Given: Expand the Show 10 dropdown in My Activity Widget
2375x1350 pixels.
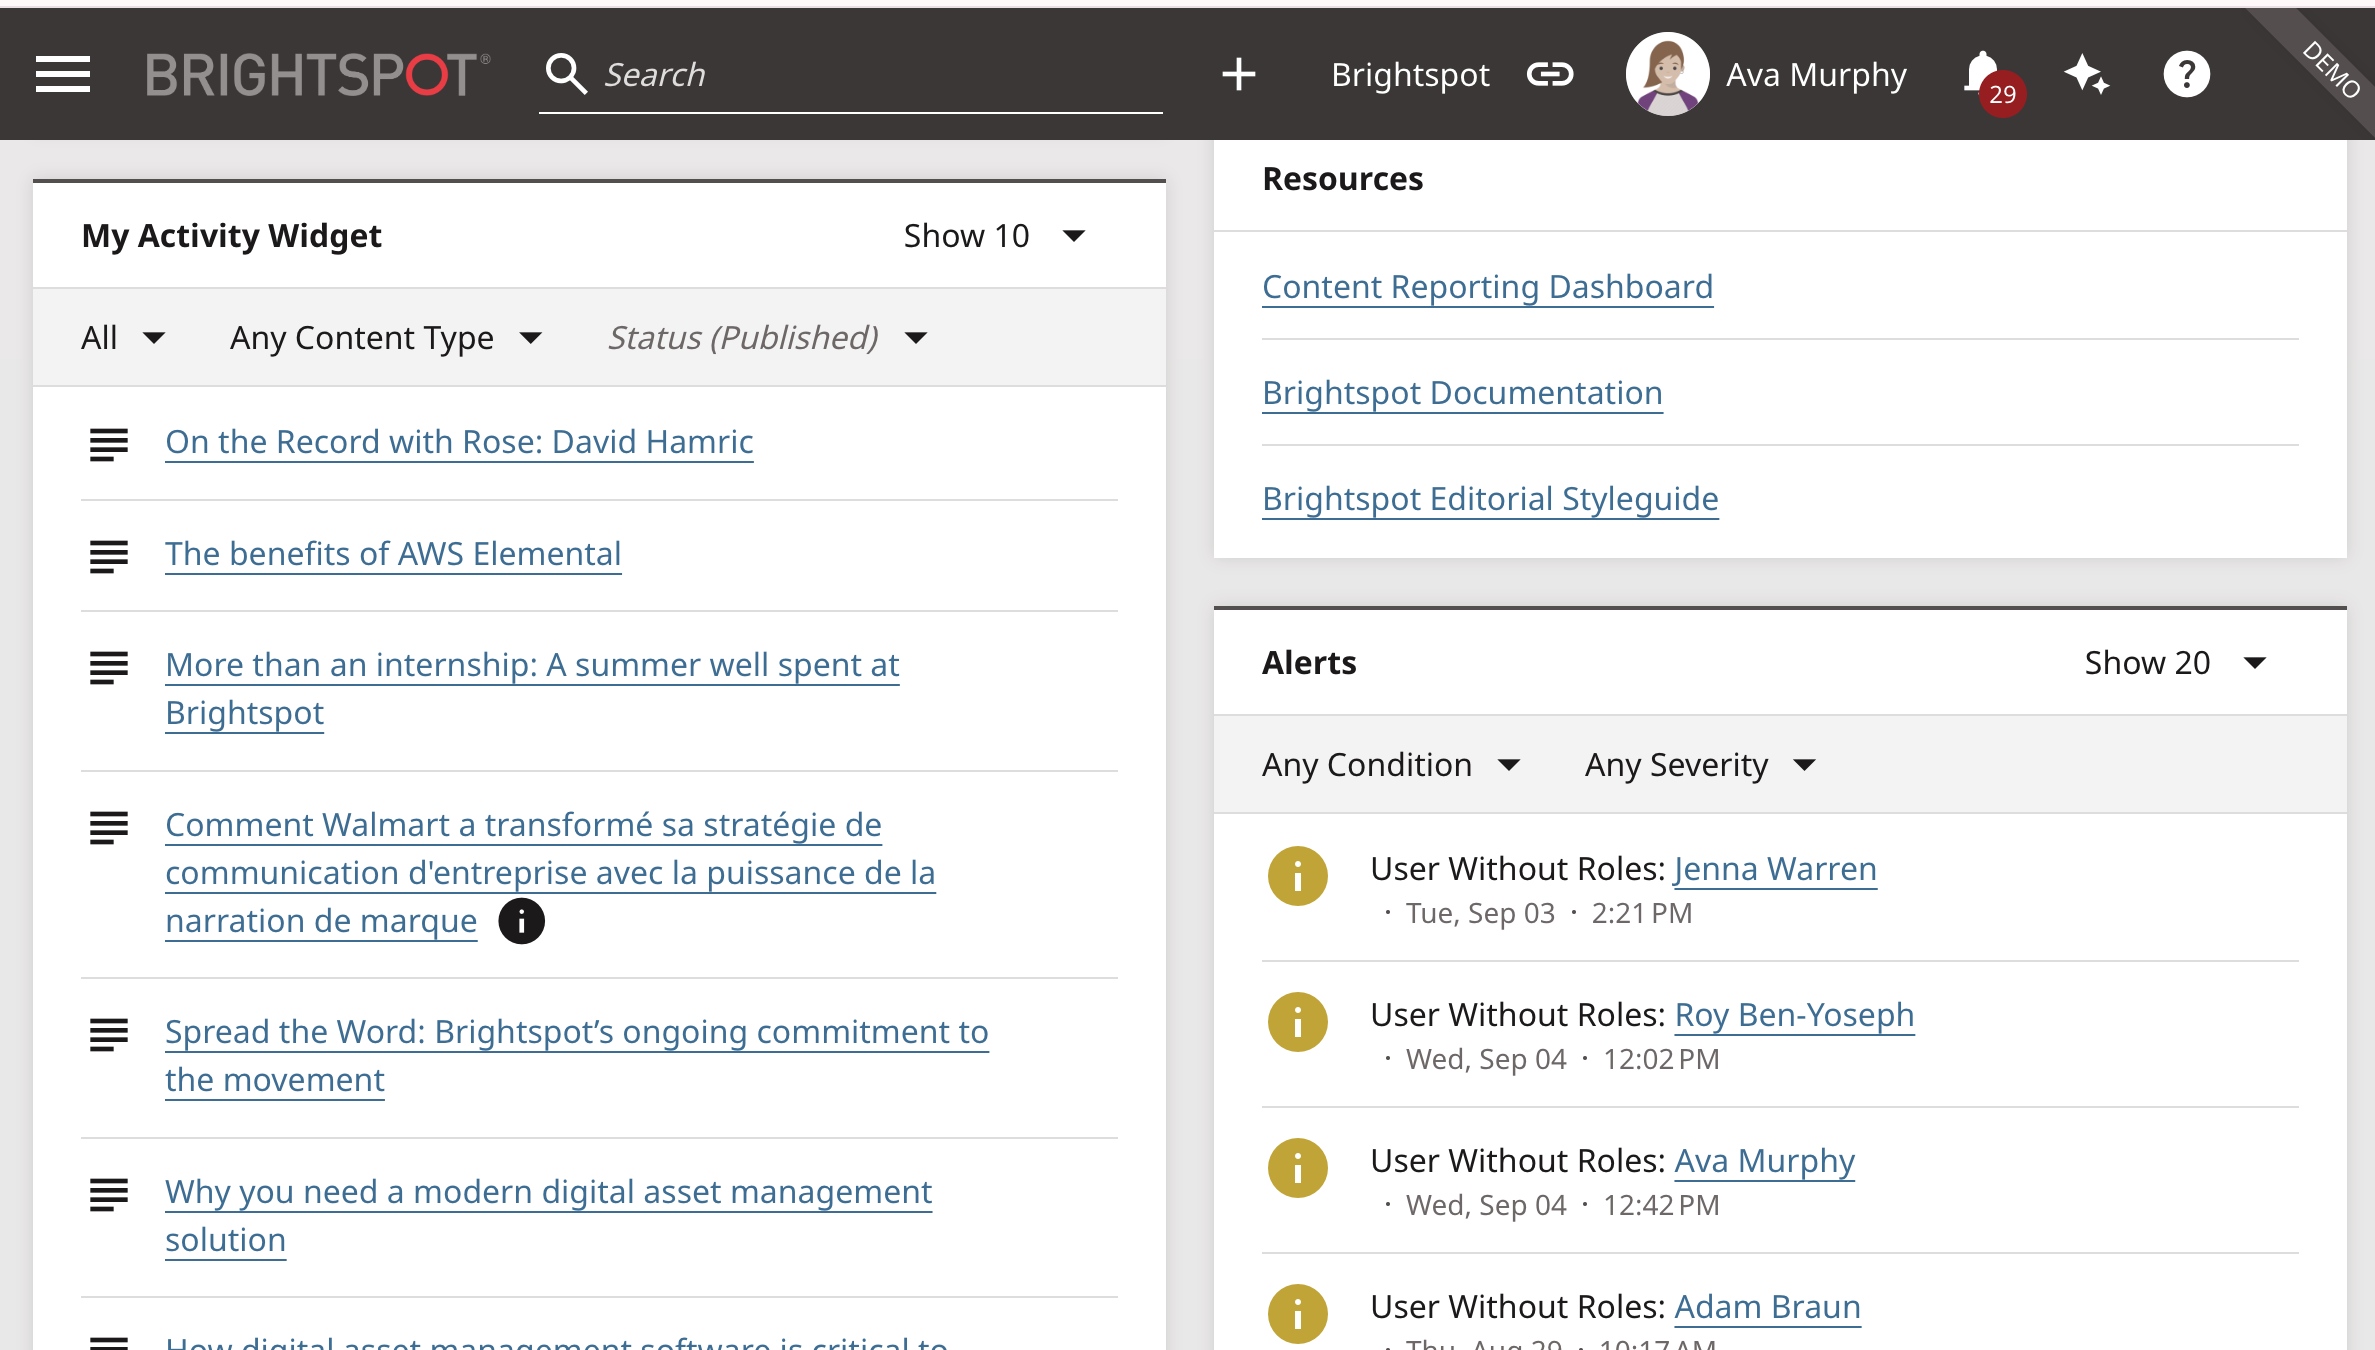Looking at the screenshot, I should (x=994, y=236).
